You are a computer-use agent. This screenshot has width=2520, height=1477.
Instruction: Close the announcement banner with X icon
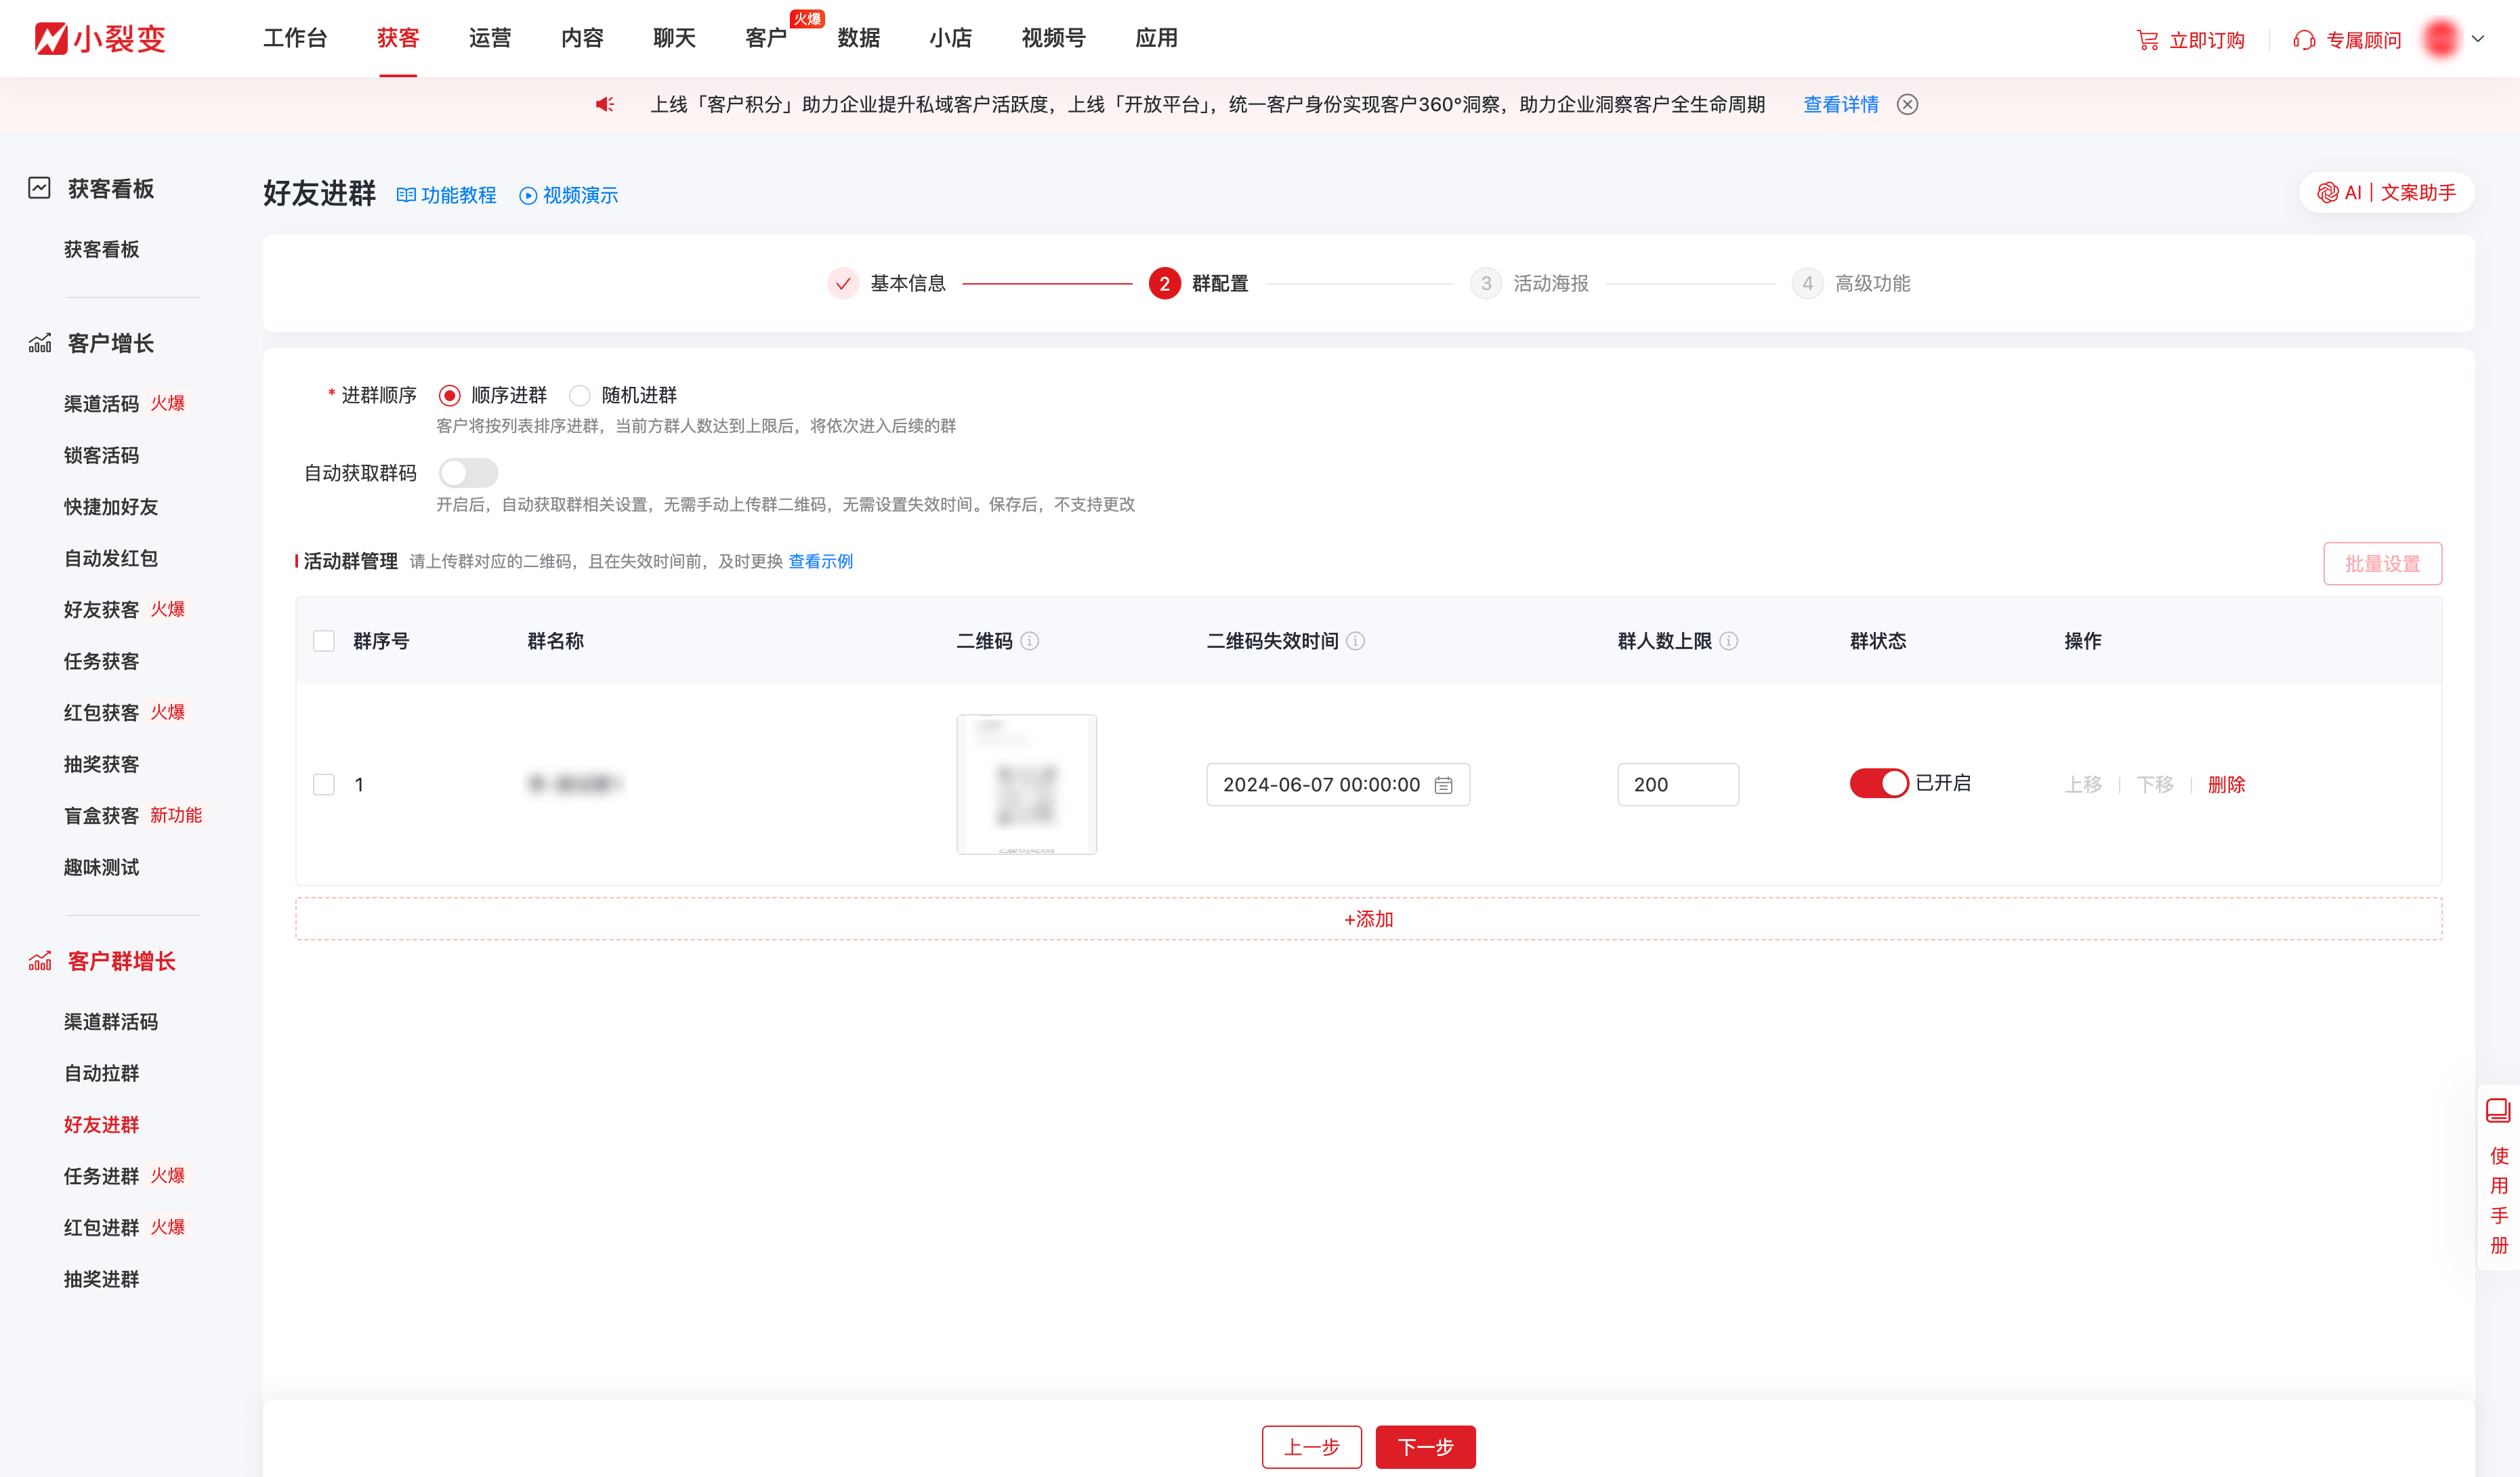pyautogui.click(x=1907, y=104)
